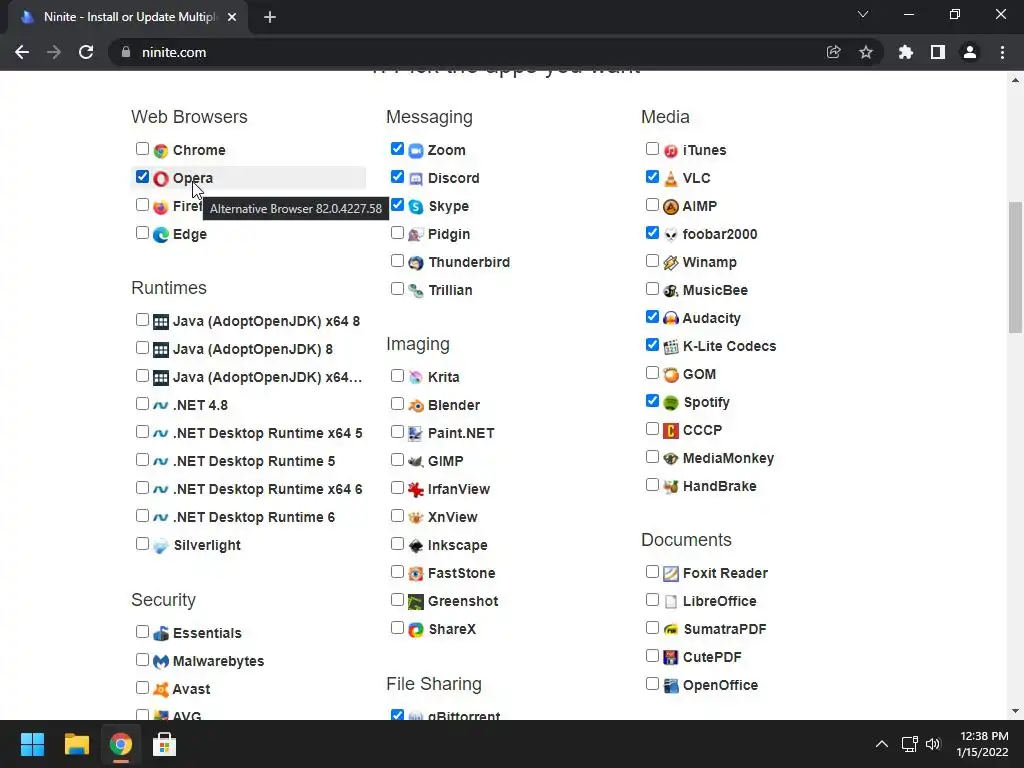
Task: Open the clock showing 12:38 PM
Action: pos(982,744)
